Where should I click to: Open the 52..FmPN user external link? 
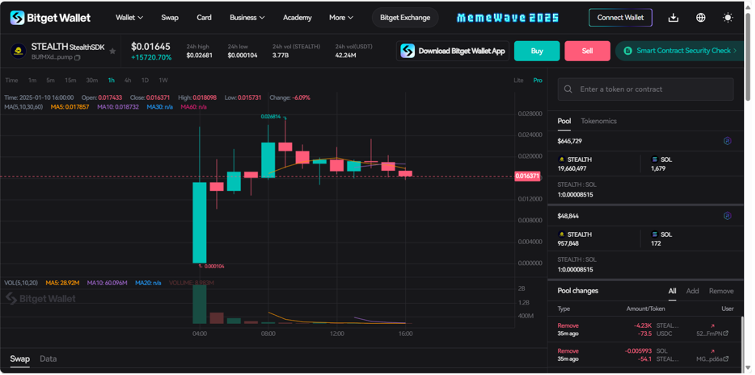click(x=726, y=334)
